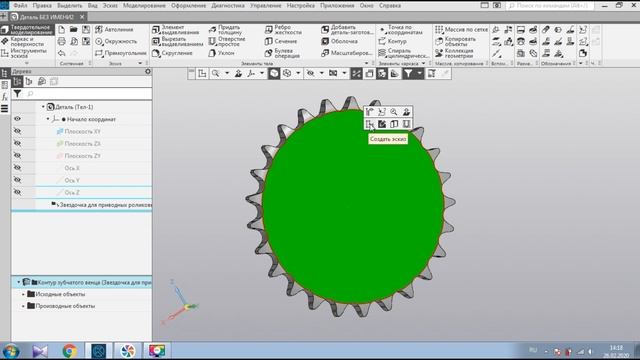Viewport: 640px width, 360px height.
Task: Open Chrome from the taskbar
Action: click(70, 351)
